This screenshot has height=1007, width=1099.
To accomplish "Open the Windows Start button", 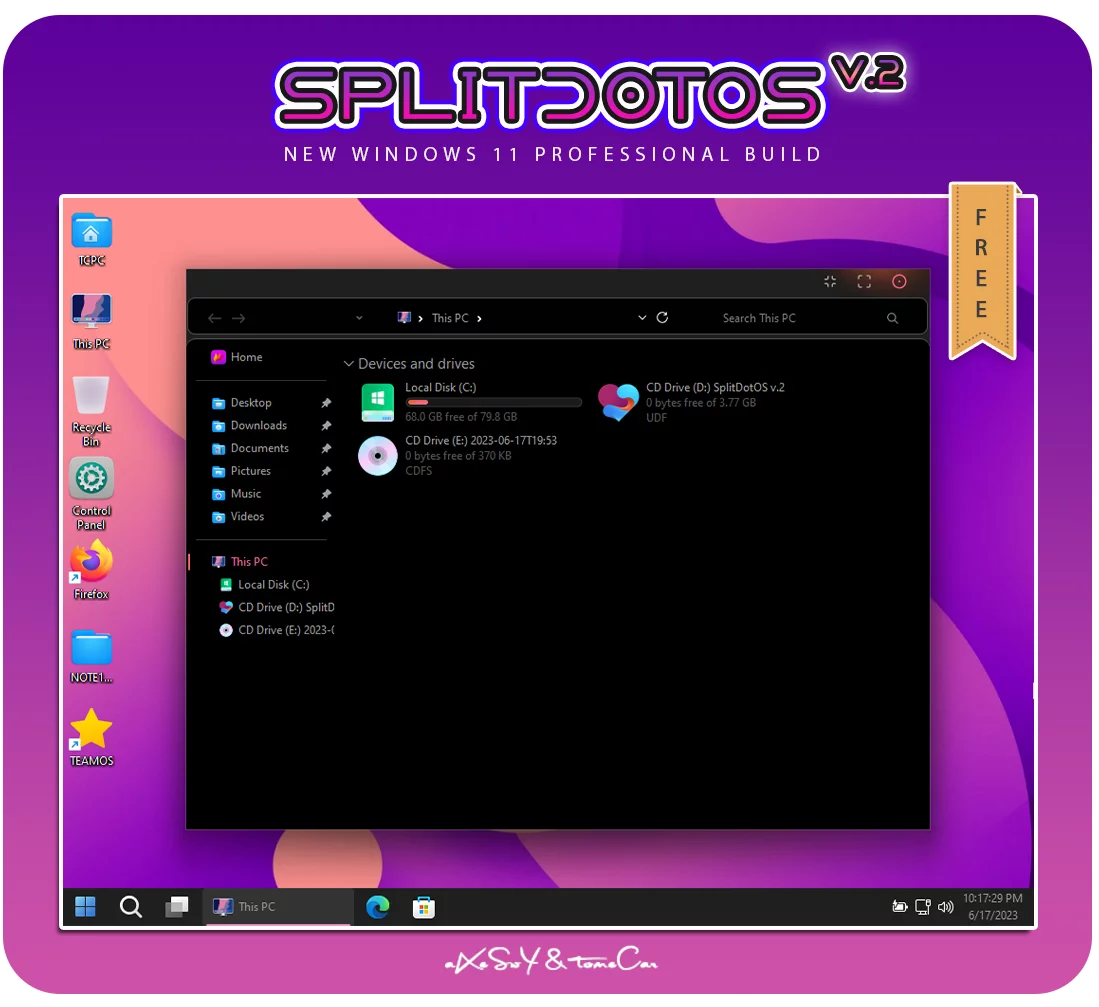I will [86, 907].
